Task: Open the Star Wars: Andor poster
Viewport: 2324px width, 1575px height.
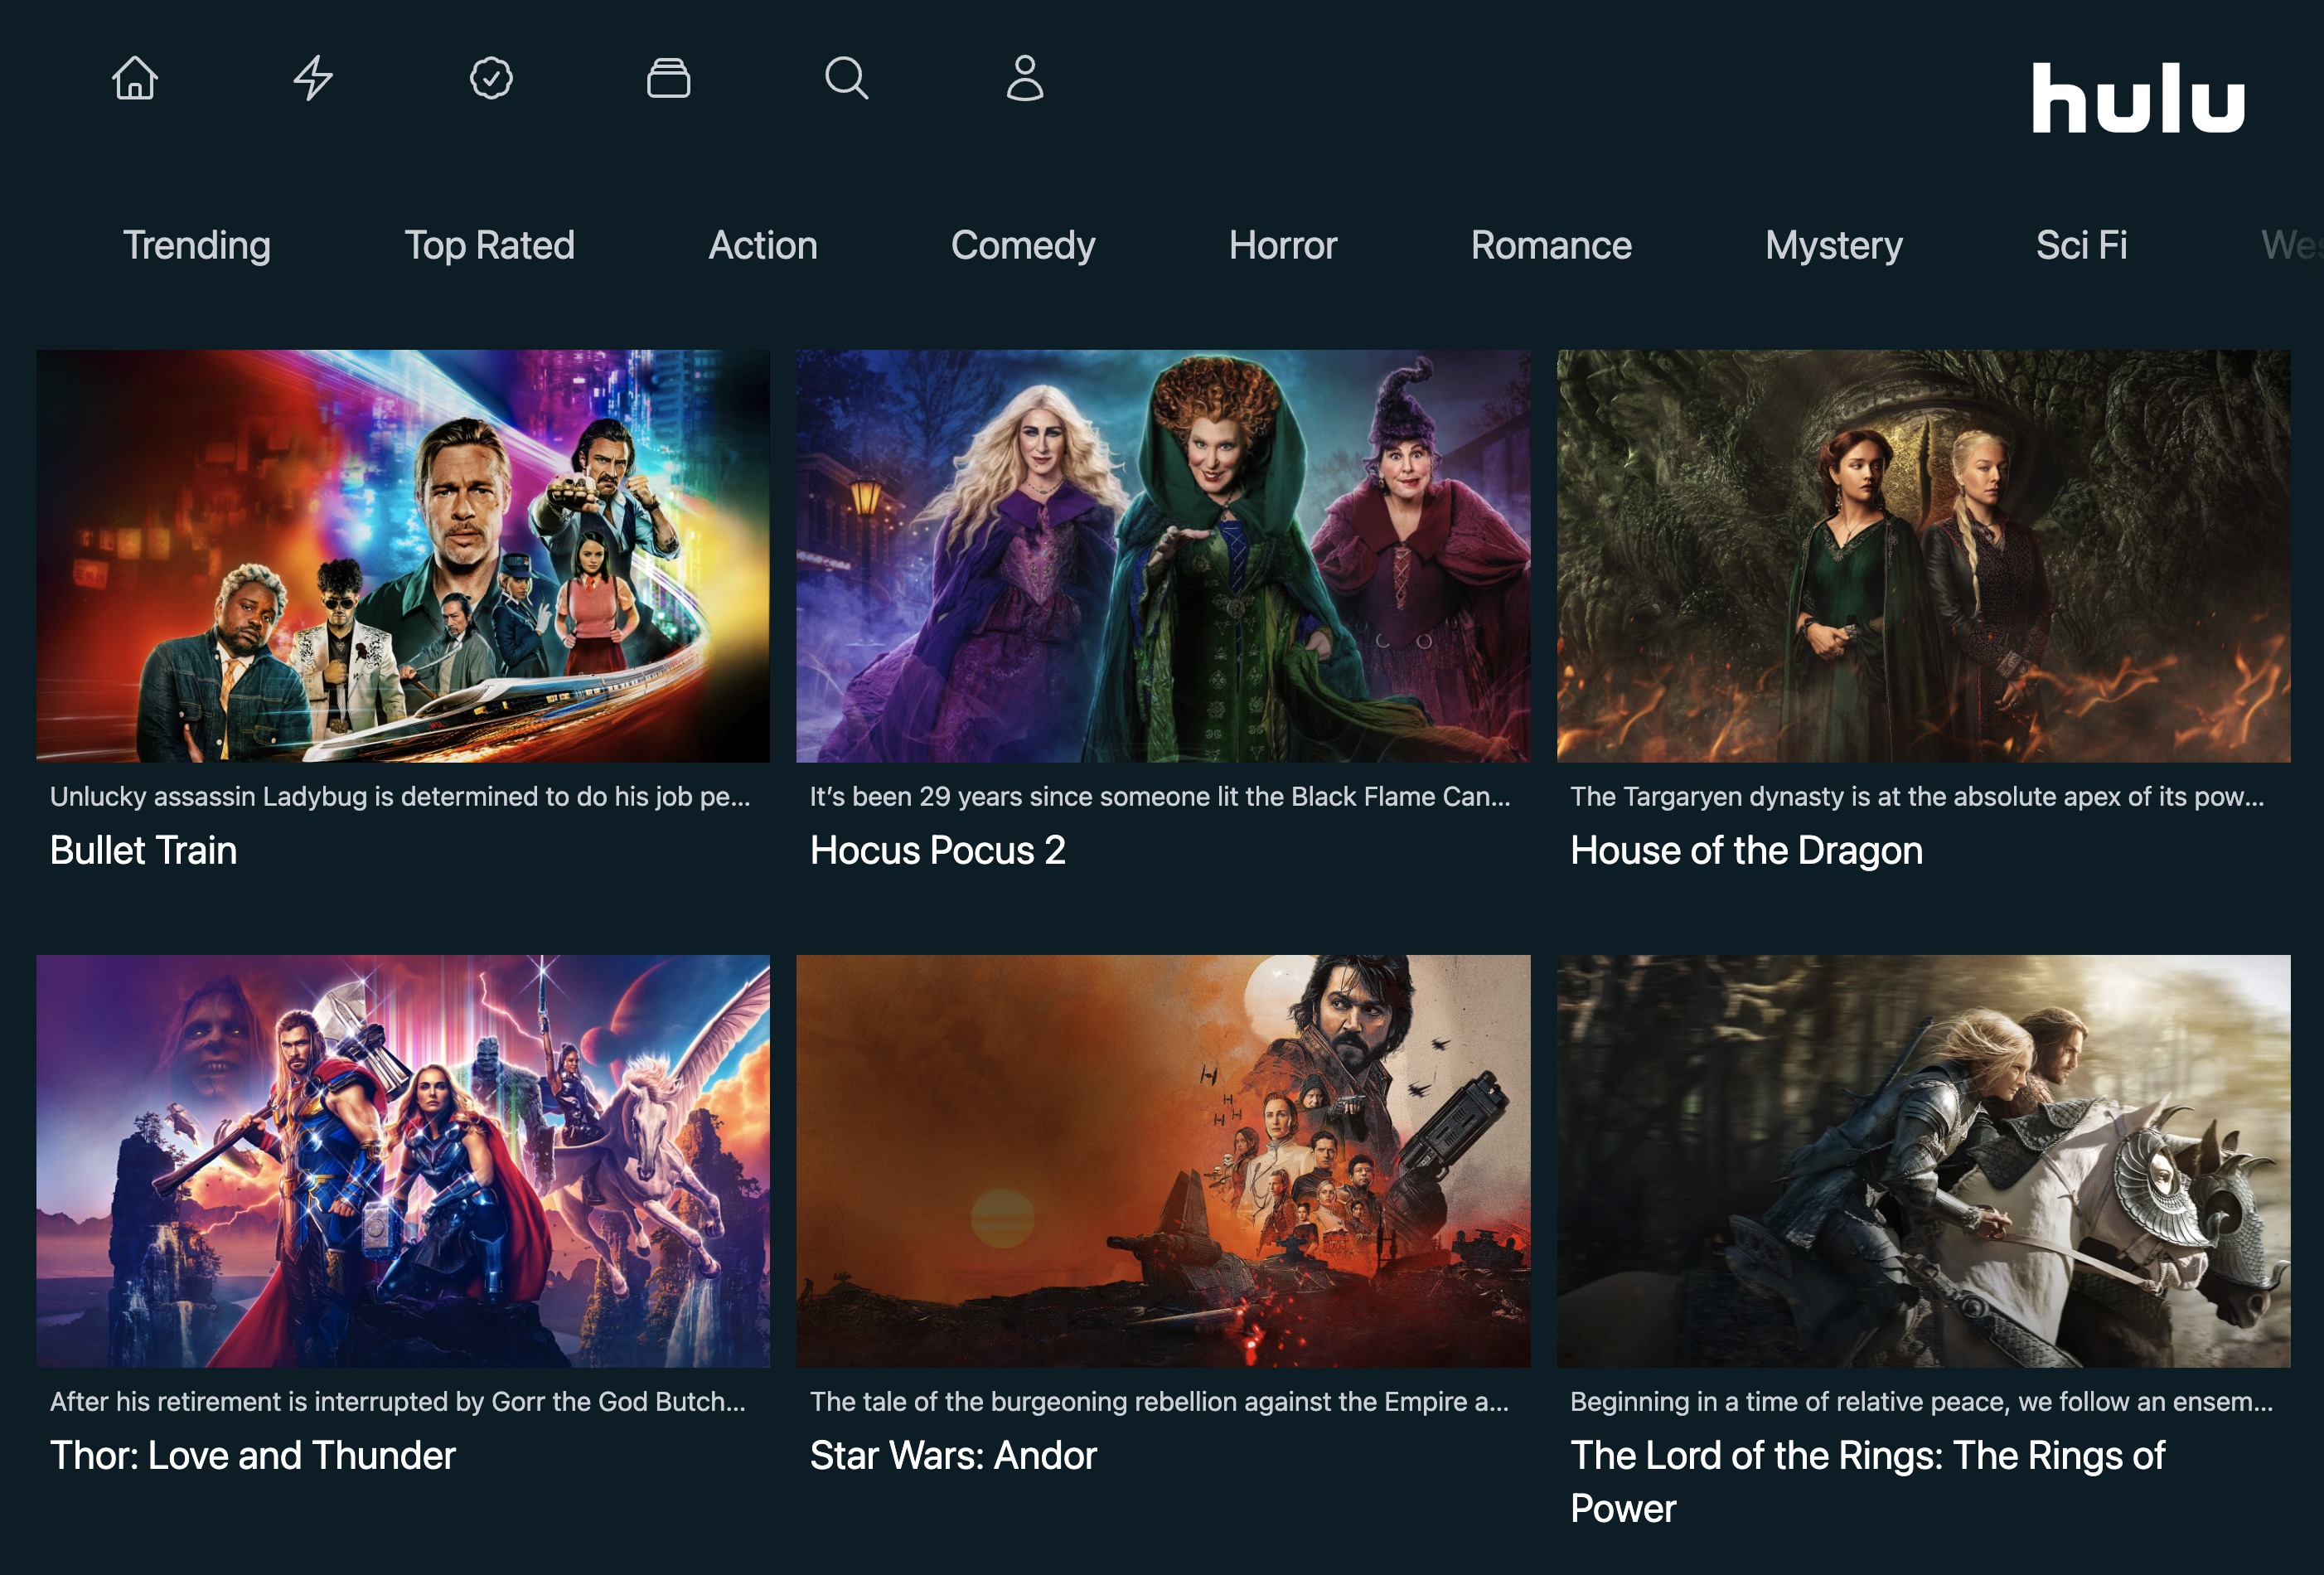Action: [1163, 1161]
